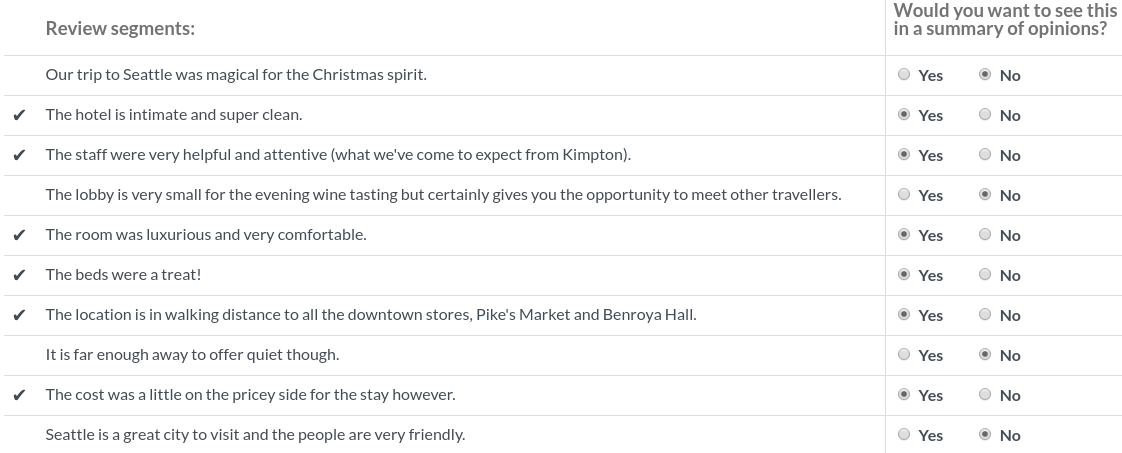Select No for the intimate, super clean hotel segment

click(x=985, y=115)
